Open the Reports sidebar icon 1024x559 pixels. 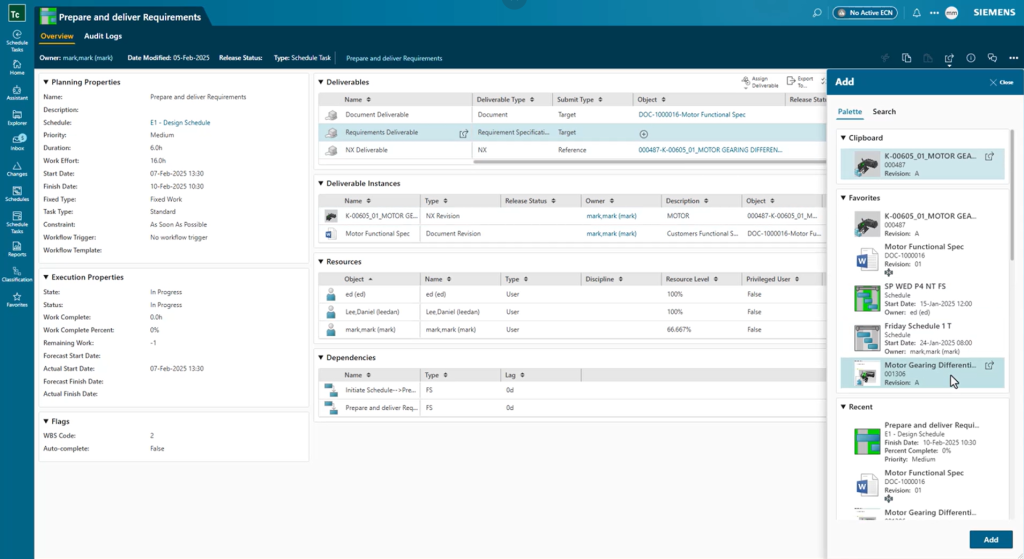click(x=17, y=249)
